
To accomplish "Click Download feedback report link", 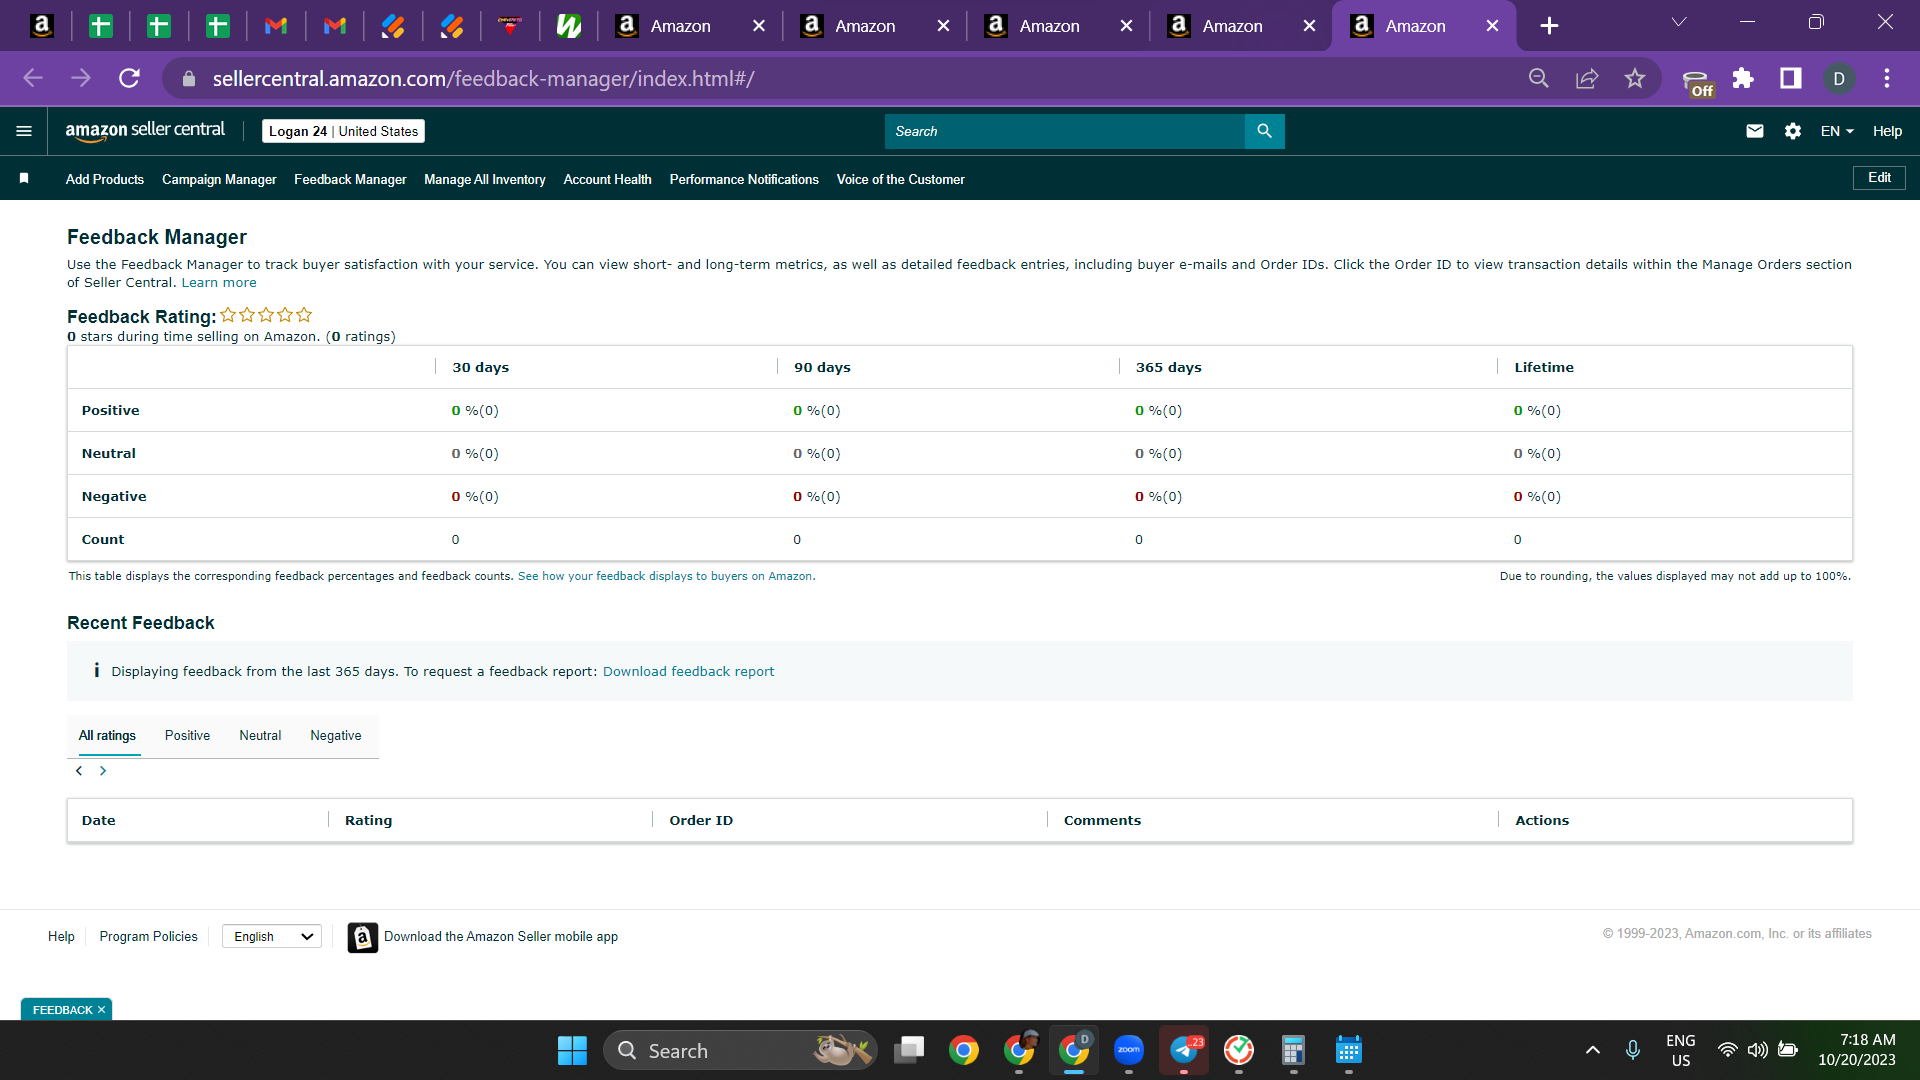I will 688,671.
